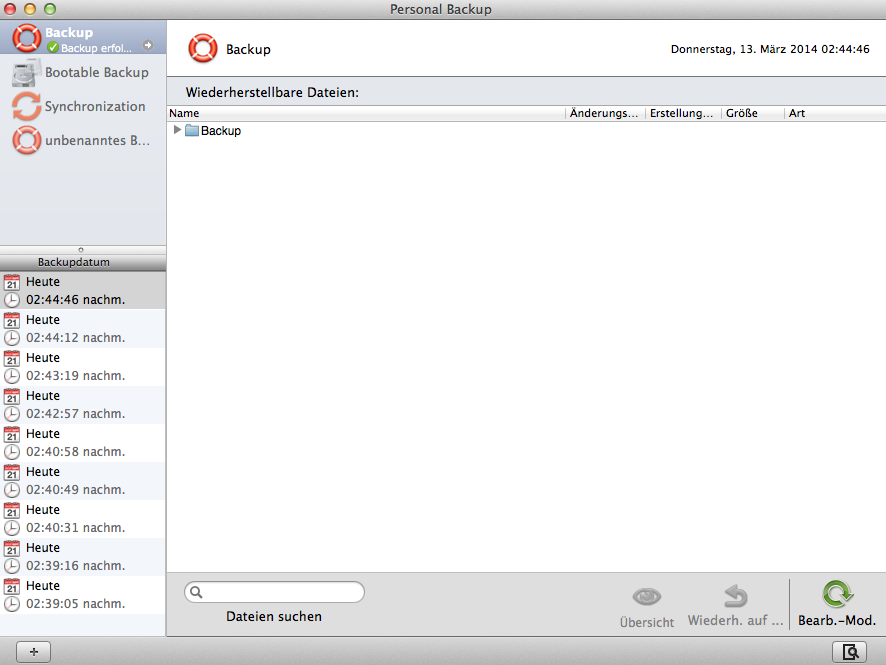Image resolution: width=886 pixels, height=665 pixels.
Task: Click the sidebar split divider handle
Action: [x=81, y=249]
